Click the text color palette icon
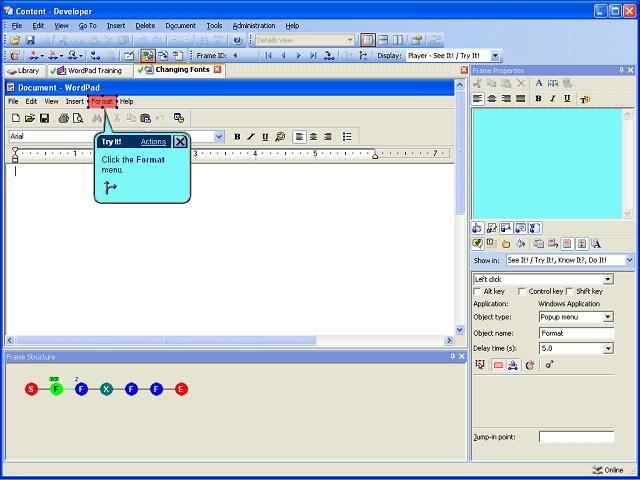This screenshot has height=480, width=640. click(586, 99)
